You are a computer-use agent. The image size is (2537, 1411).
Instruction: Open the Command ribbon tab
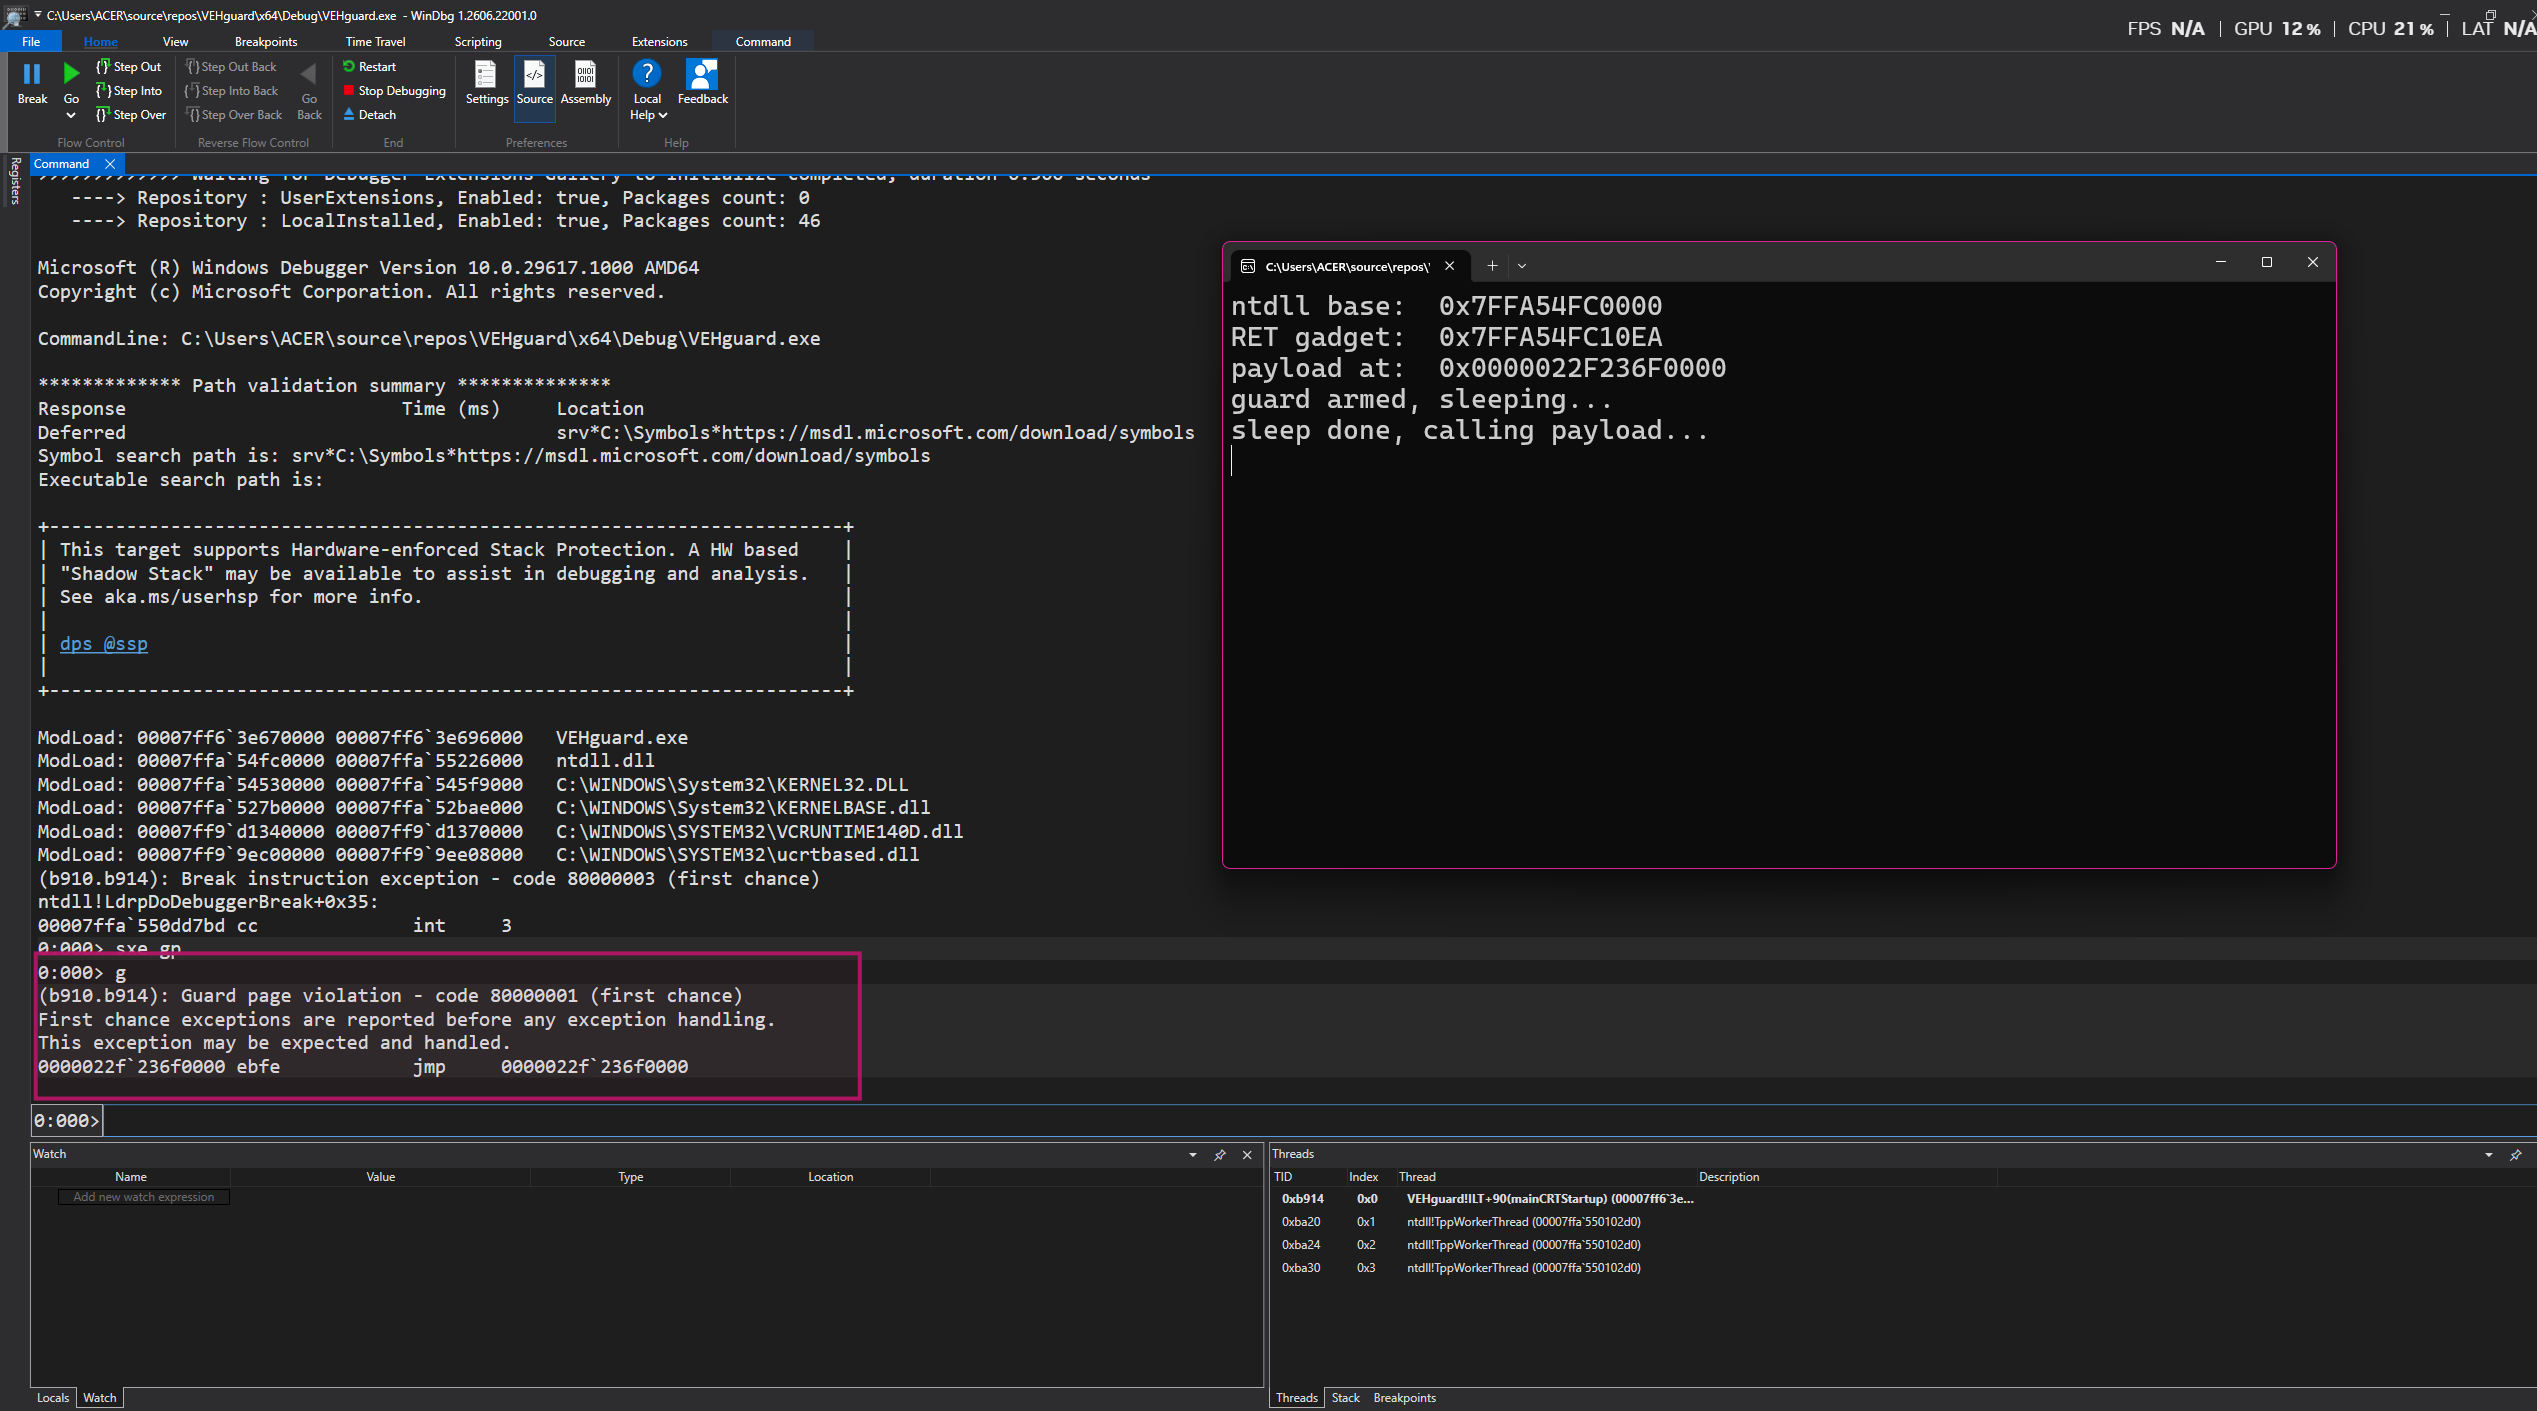pyautogui.click(x=763, y=41)
